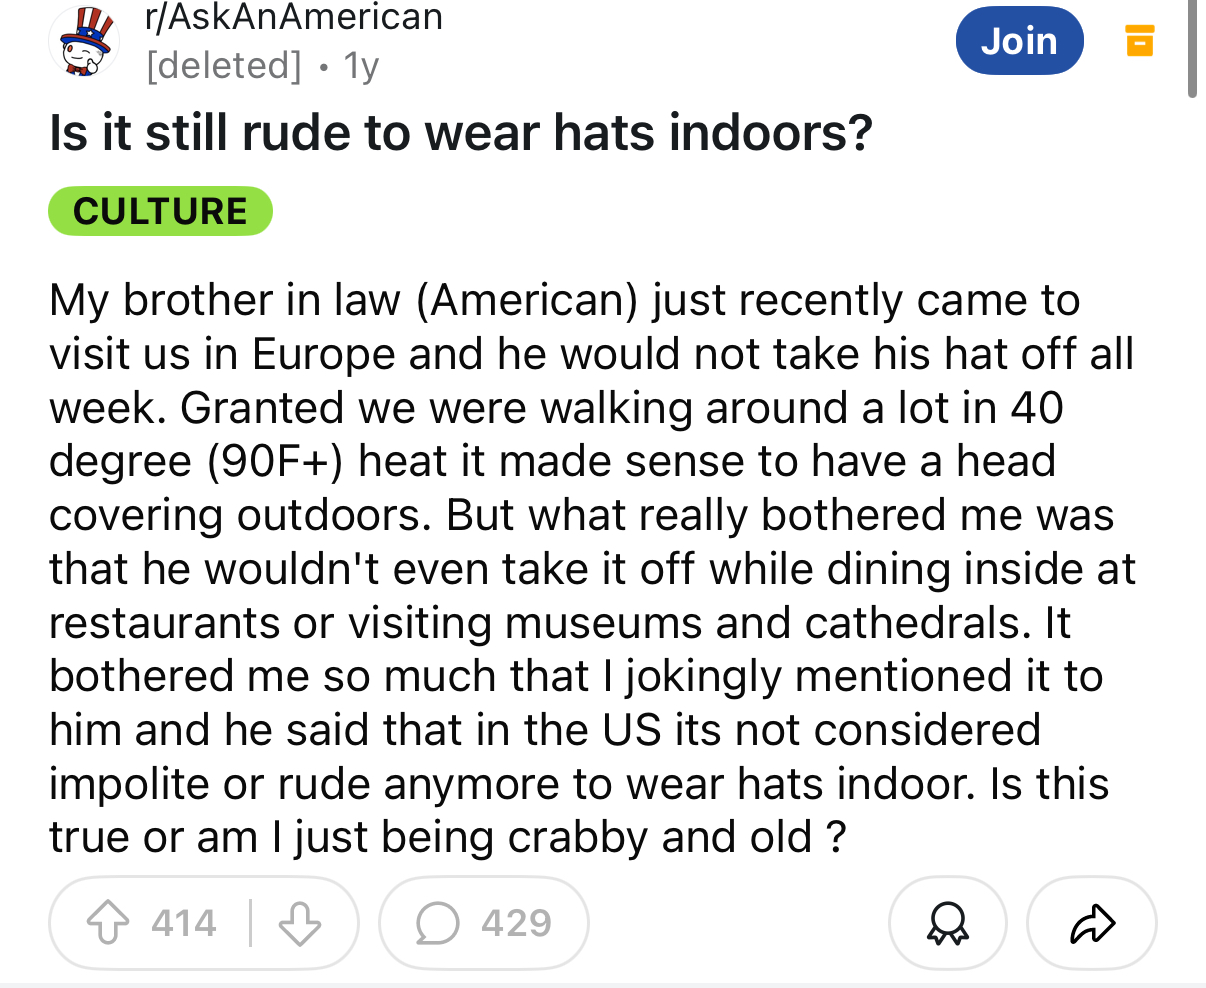The image size is (1206, 988).
Task: Click the share button outline
Action: (1091, 923)
